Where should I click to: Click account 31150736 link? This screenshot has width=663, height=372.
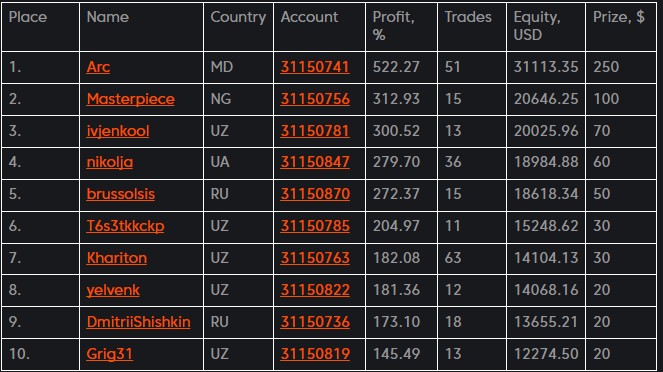[315, 322]
